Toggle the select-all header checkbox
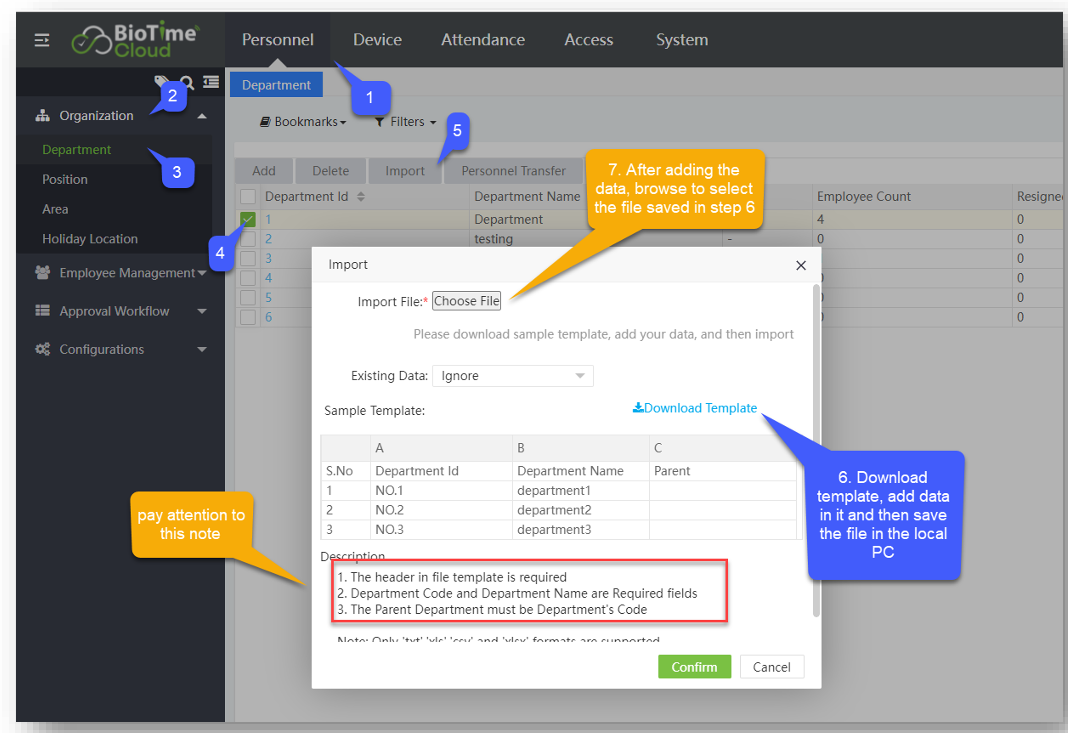This screenshot has width=1068, height=733. (248, 197)
